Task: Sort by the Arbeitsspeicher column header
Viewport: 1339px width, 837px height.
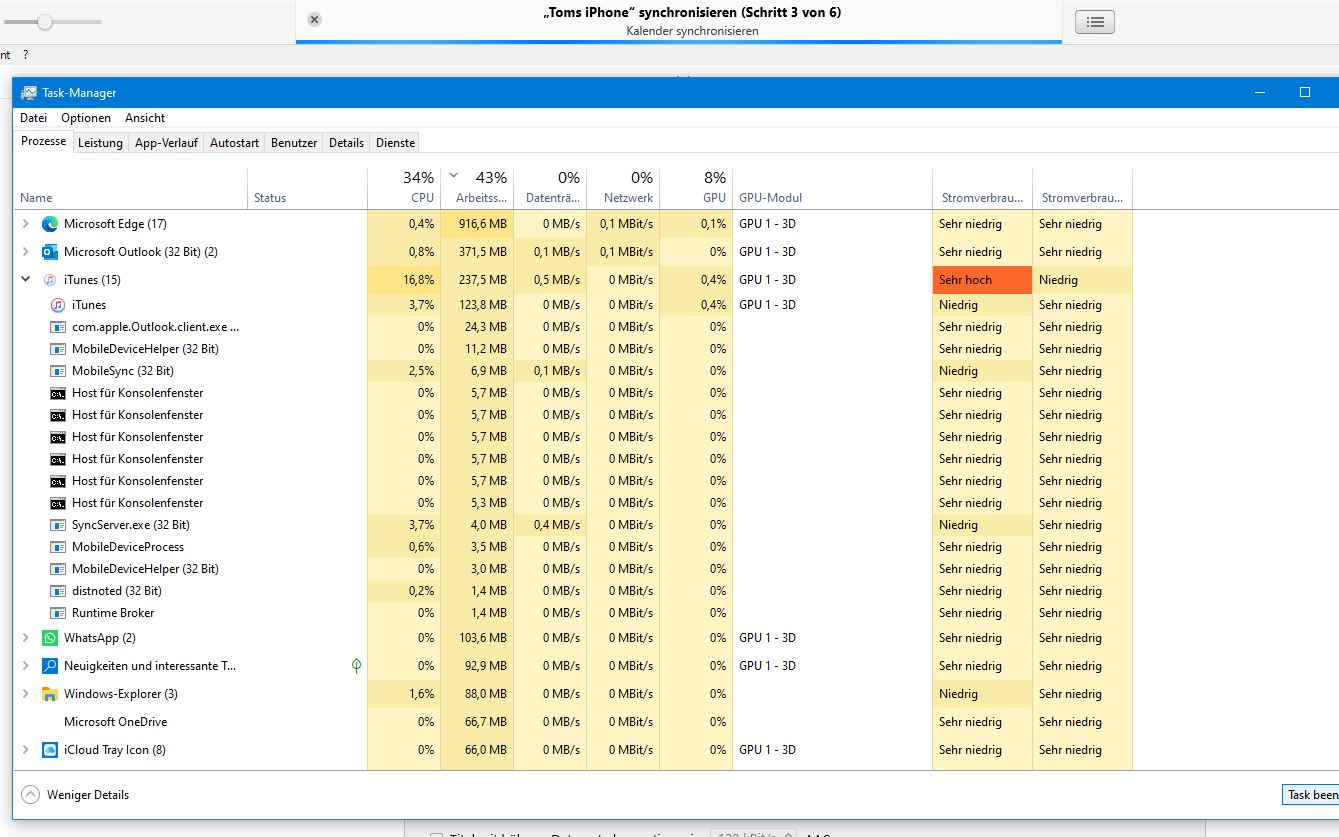Action: click(x=477, y=188)
